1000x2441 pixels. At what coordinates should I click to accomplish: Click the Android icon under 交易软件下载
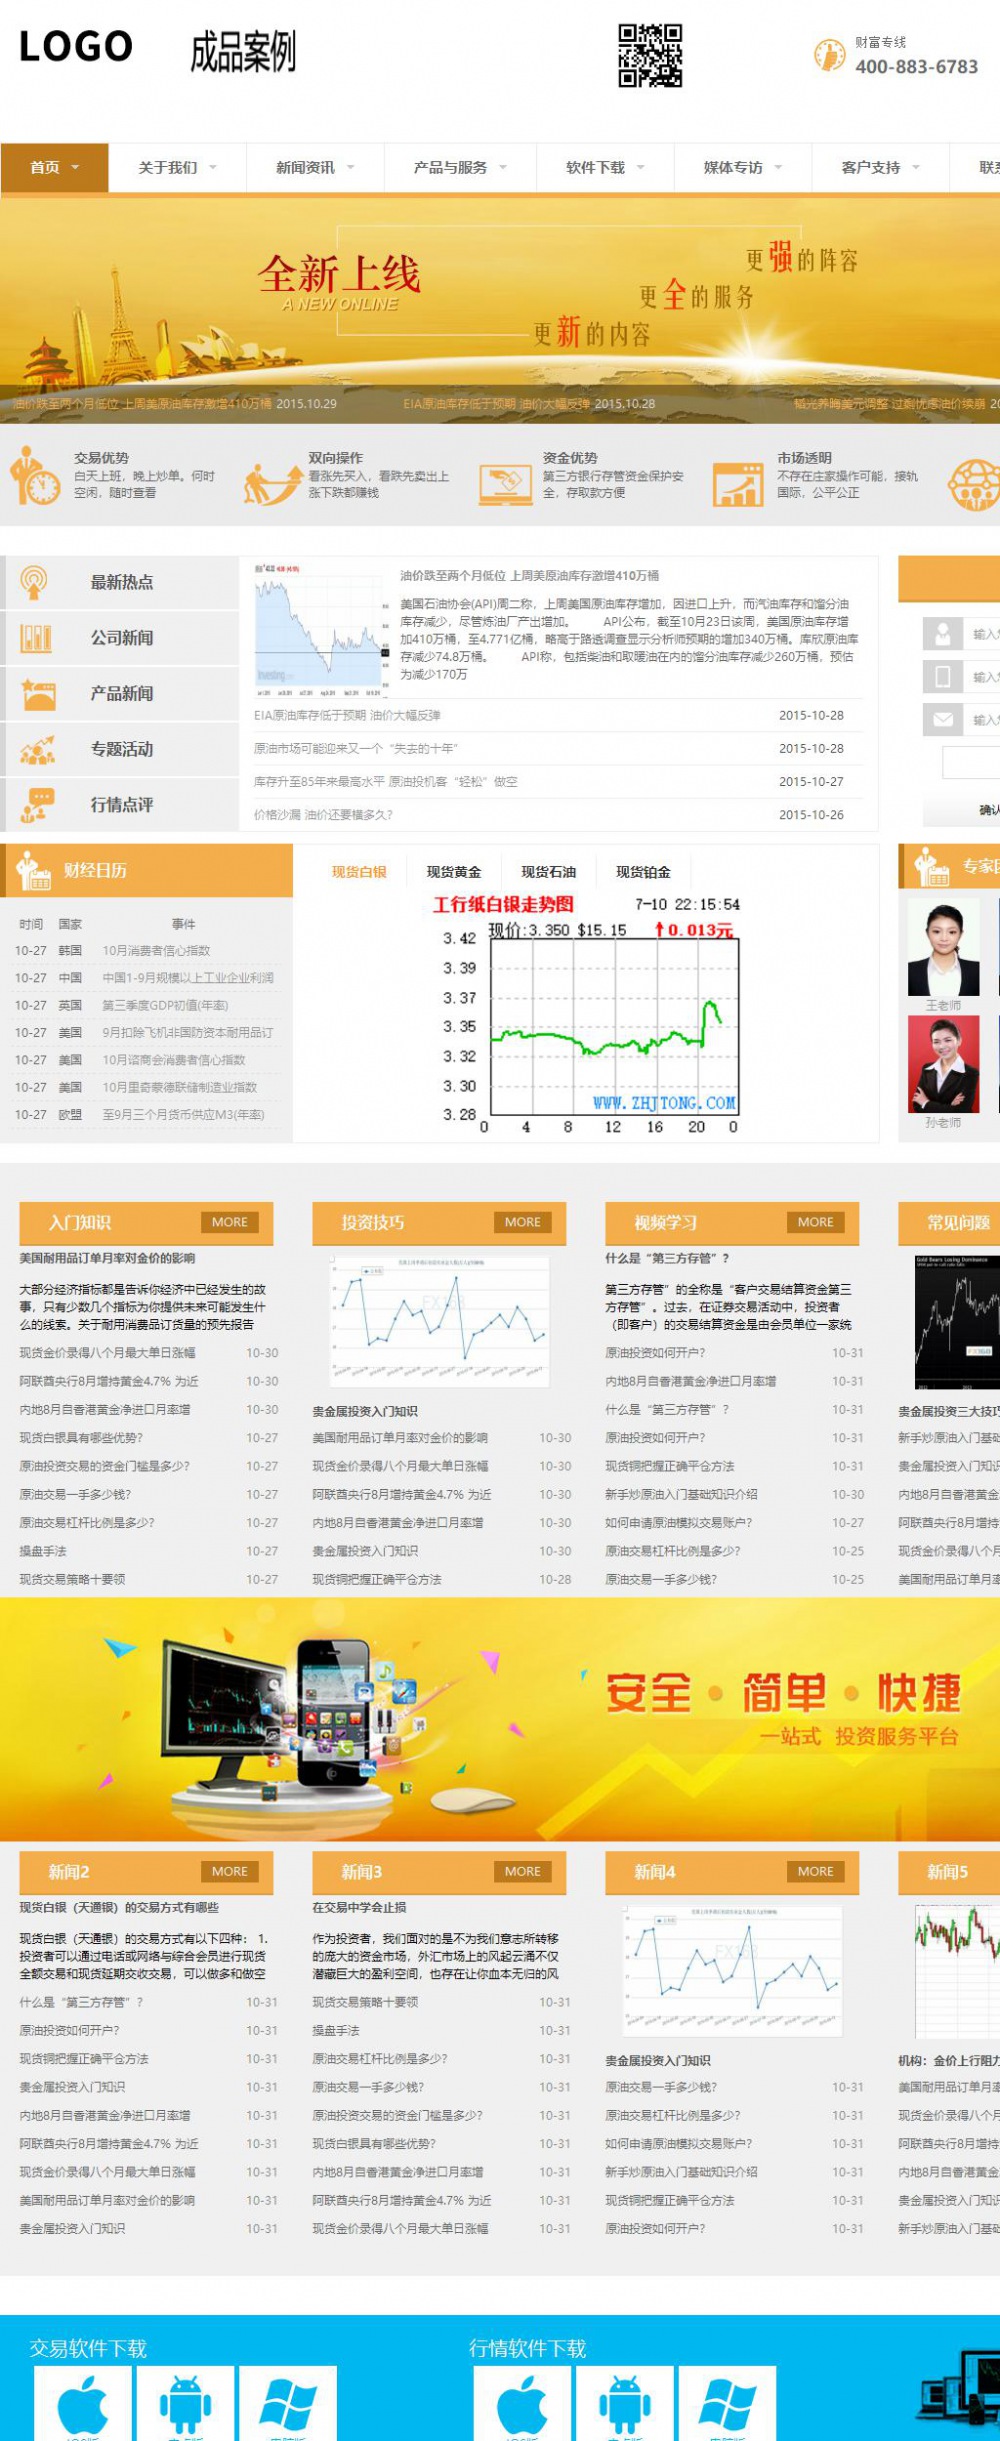[x=186, y=2405]
